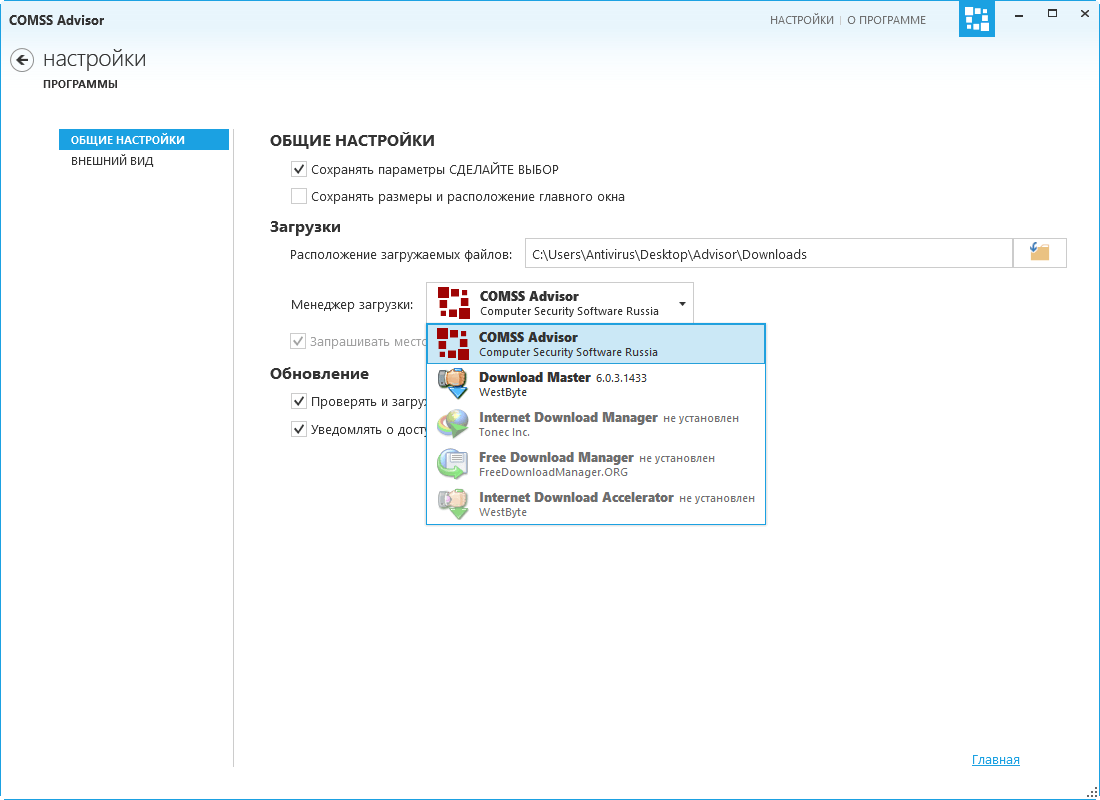Viewport: 1100px width, 800px height.
Task: Choose Free Download Manager option
Action: tap(596, 464)
